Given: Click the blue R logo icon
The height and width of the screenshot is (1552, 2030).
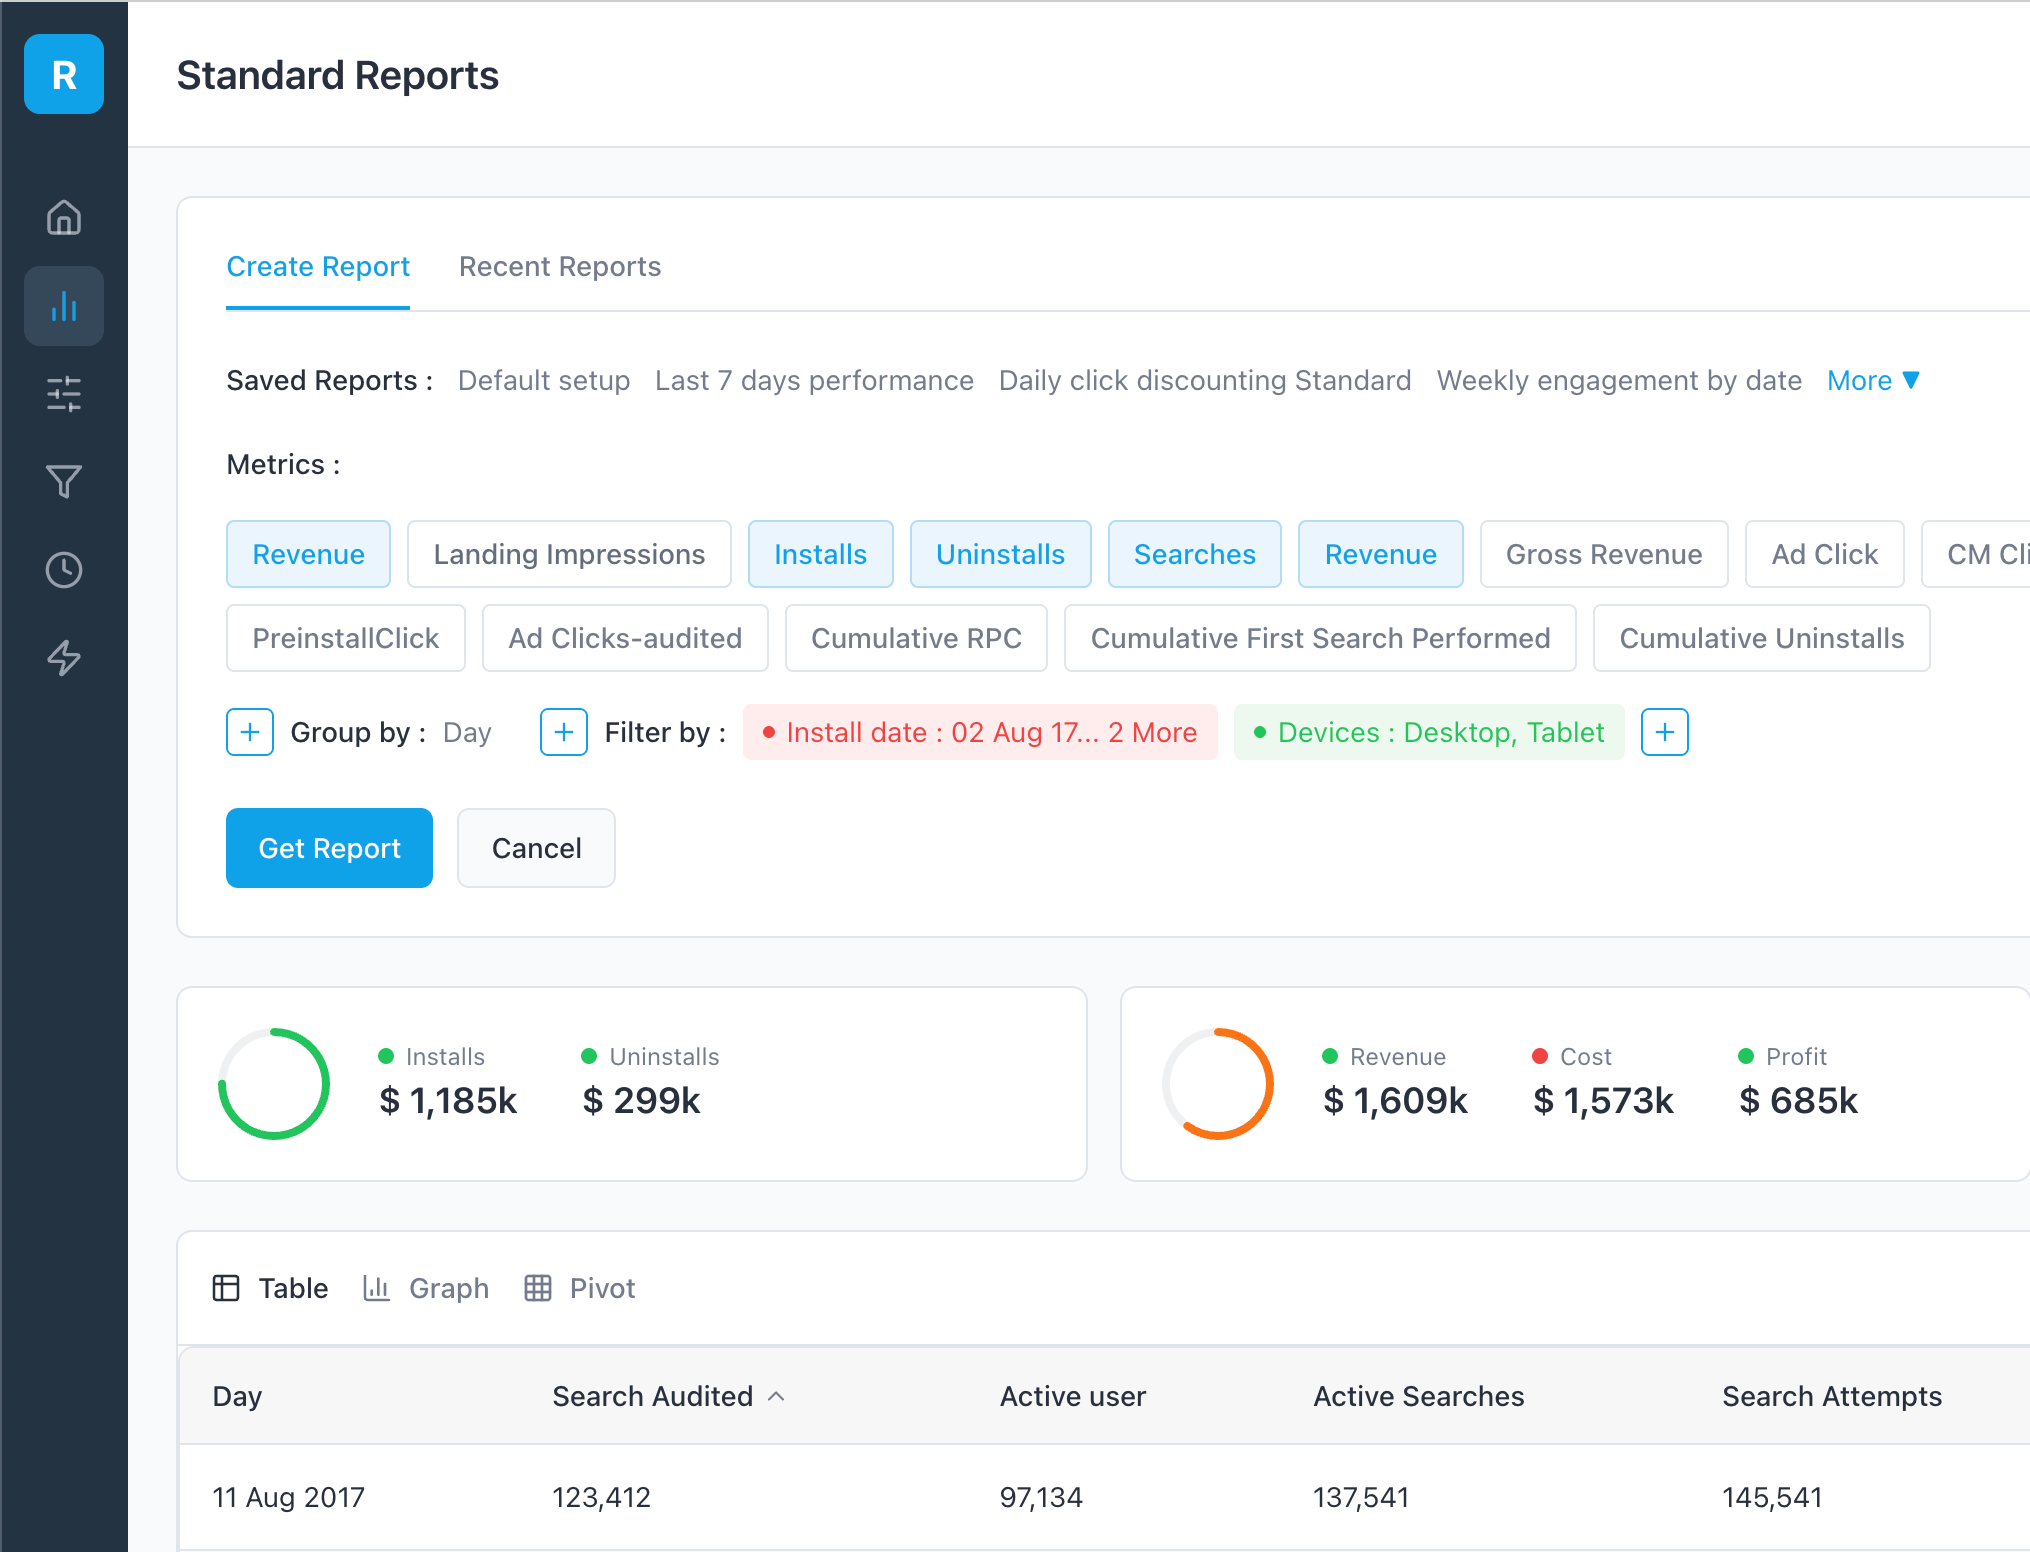Looking at the screenshot, I should 64,74.
